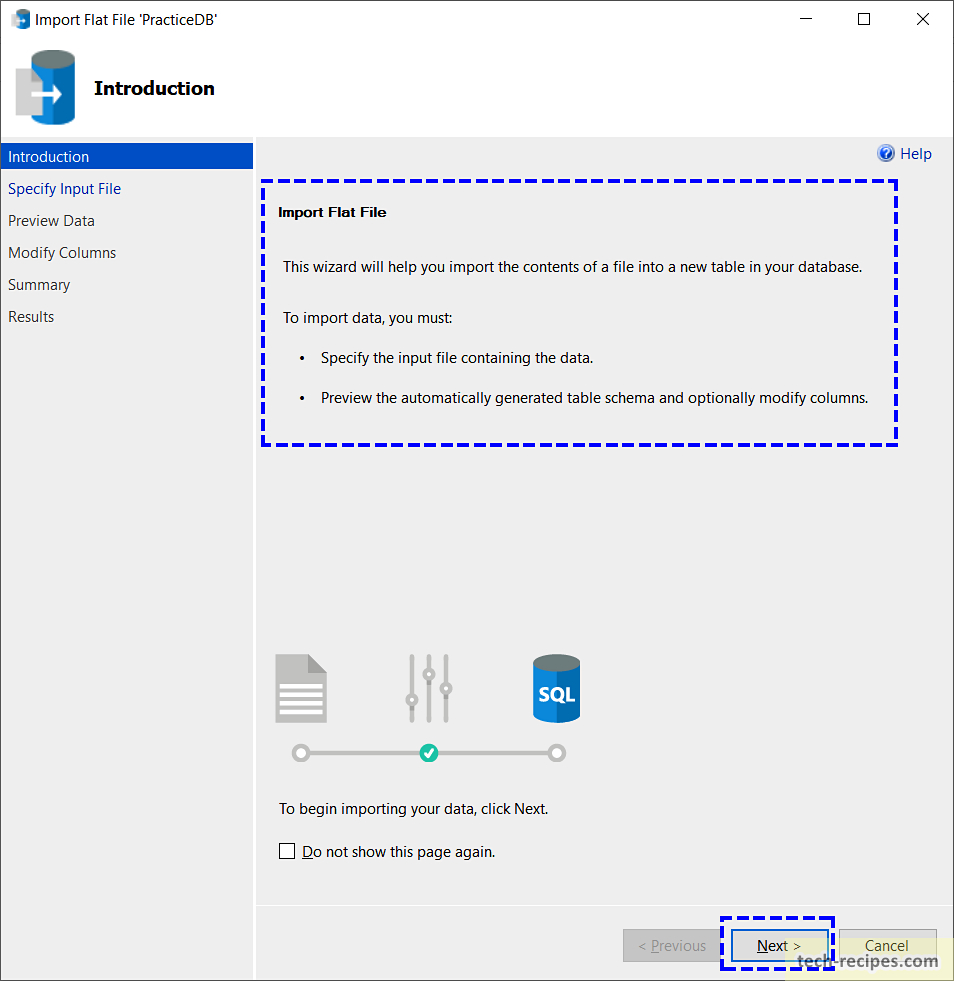The width and height of the screenshot is (954, 981).
Task: Click the blue SQL database icon
Action: pyautogui.click(x=556, y=688)
